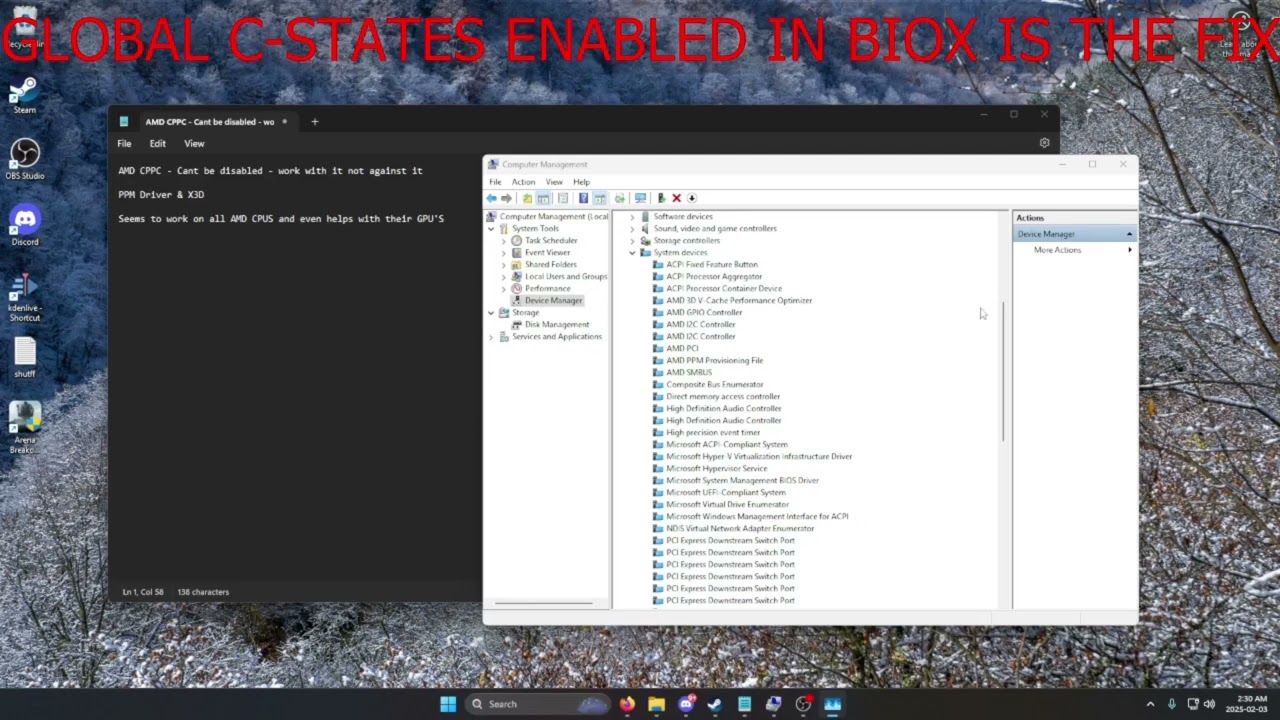This screenshot has height=720, width=1280.
Task: Open the Notepad View menu
Action: click(x=194, y=144)
